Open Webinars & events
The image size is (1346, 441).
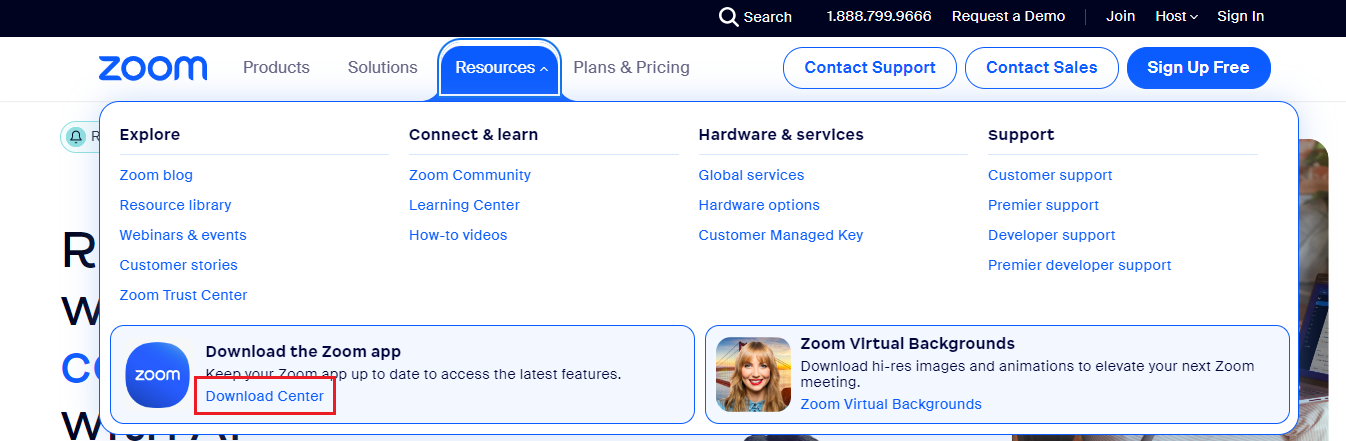click(x=183, y=235)
